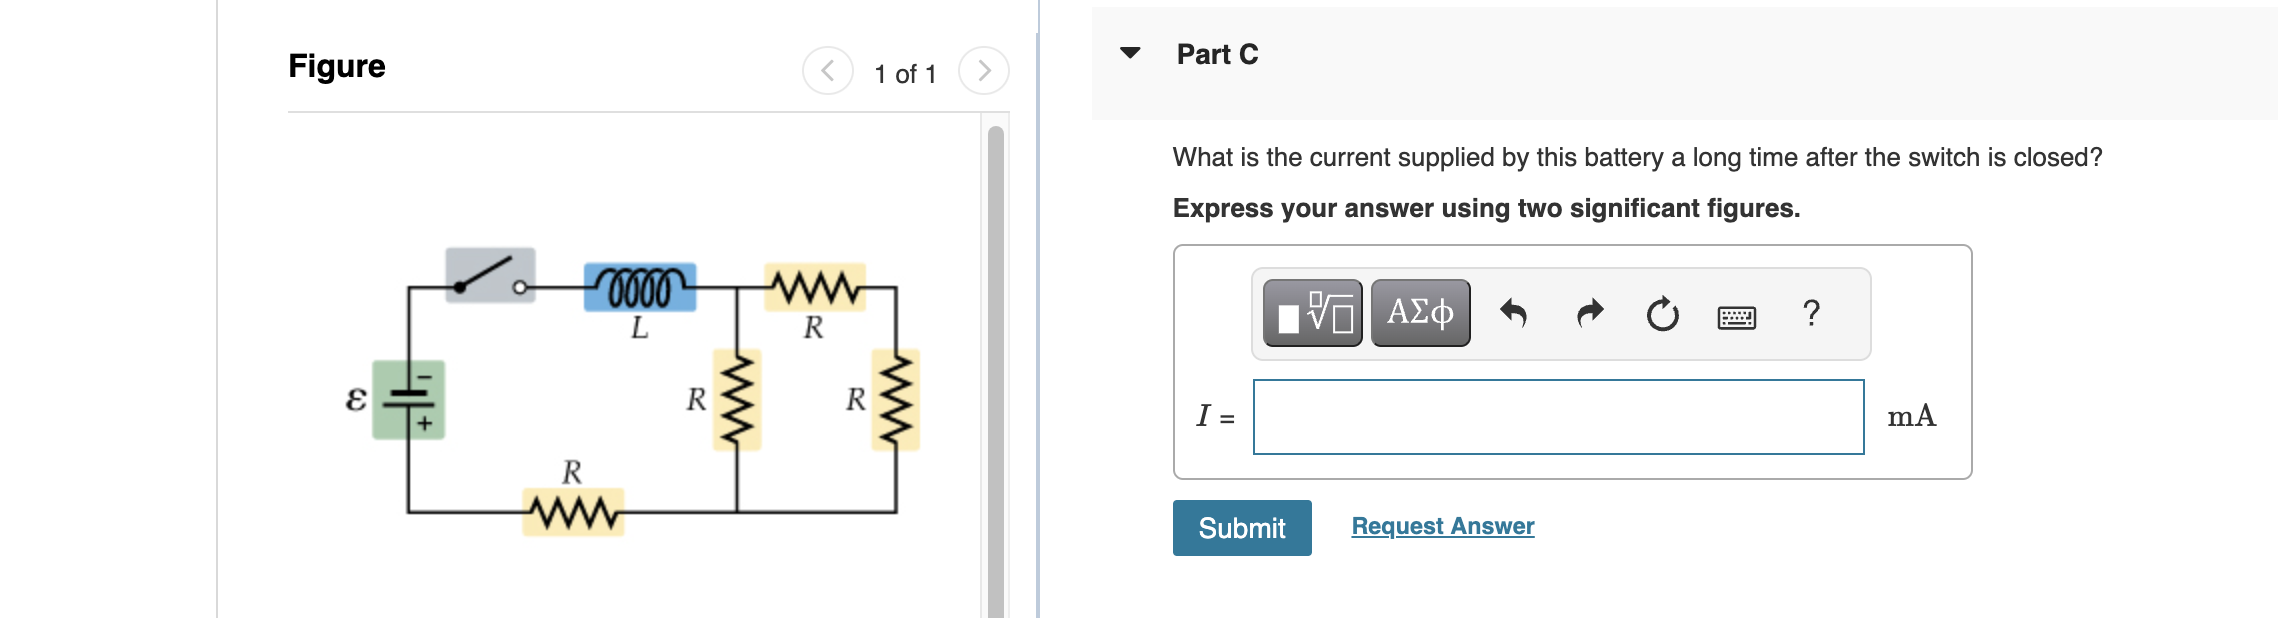Image resolution: width=2278 pixels, height=618 pixels.
Task: Reset the answer field with circular arrow icon
Action: [x=1661, y=313]
